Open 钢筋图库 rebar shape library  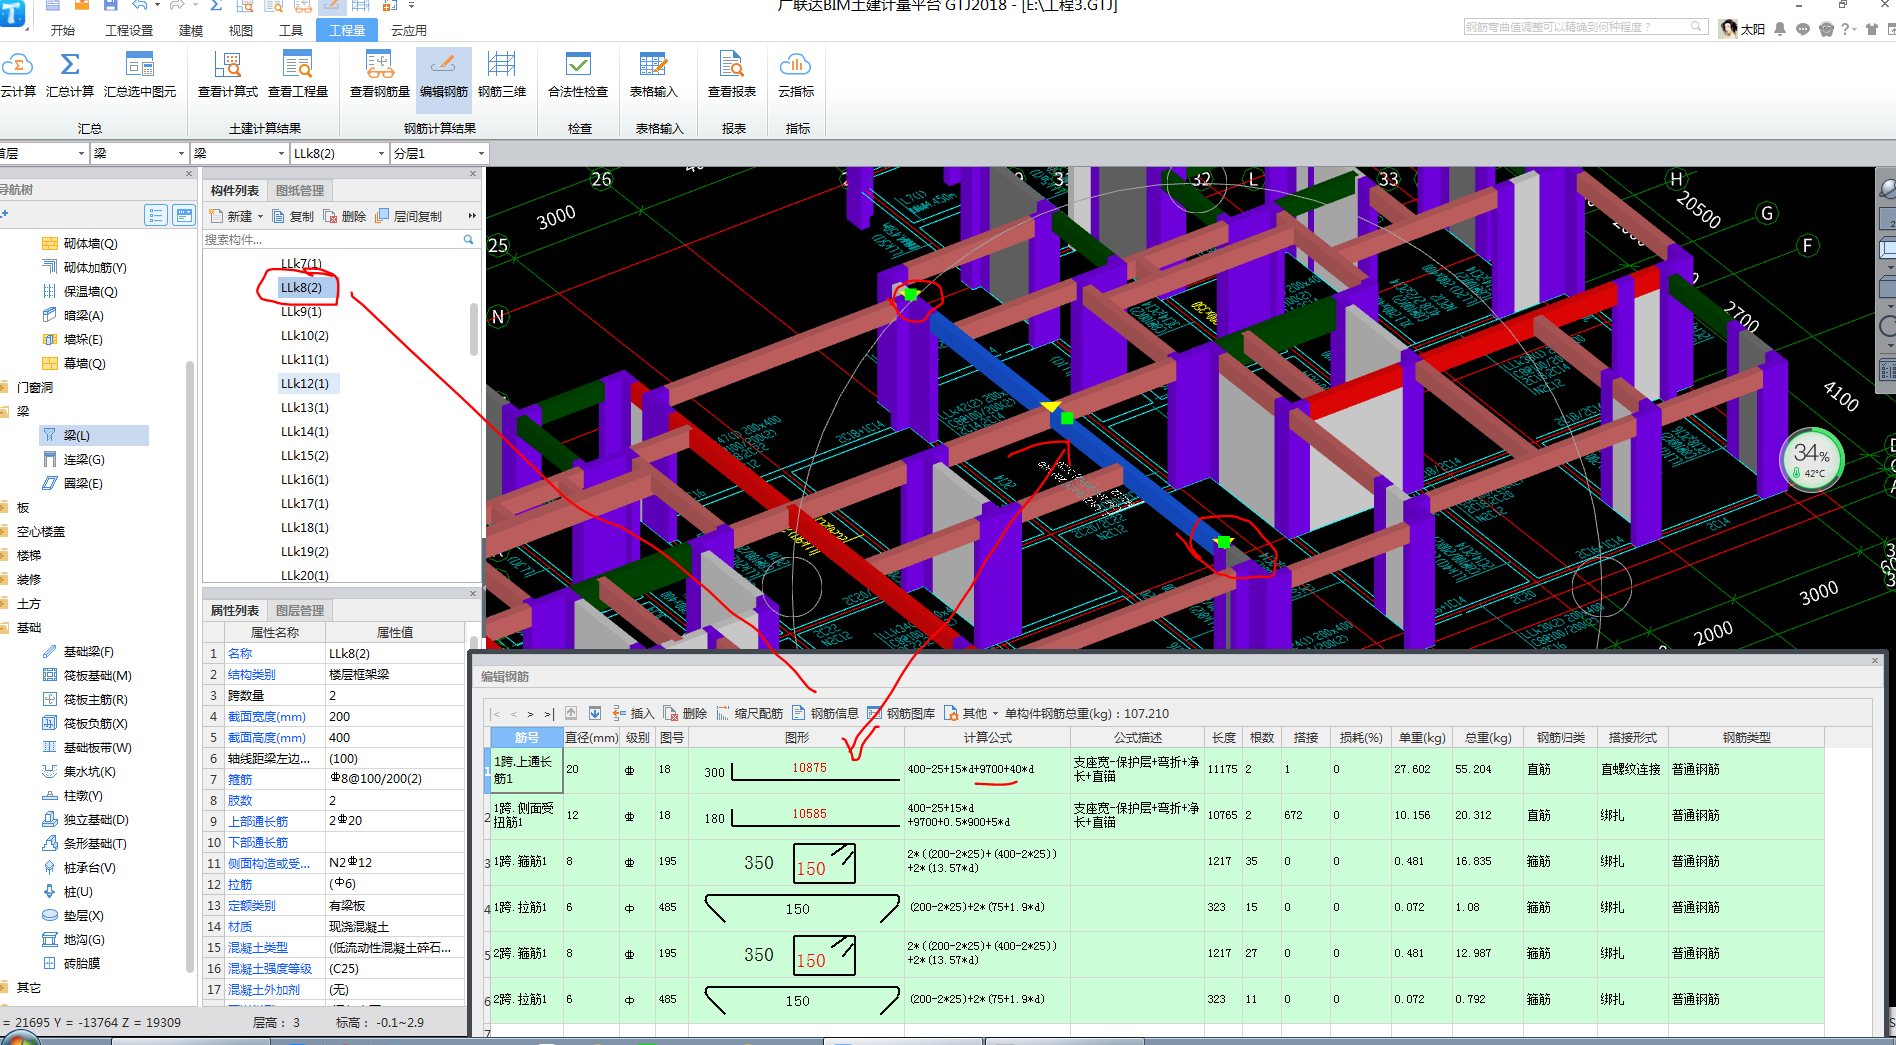901,713
